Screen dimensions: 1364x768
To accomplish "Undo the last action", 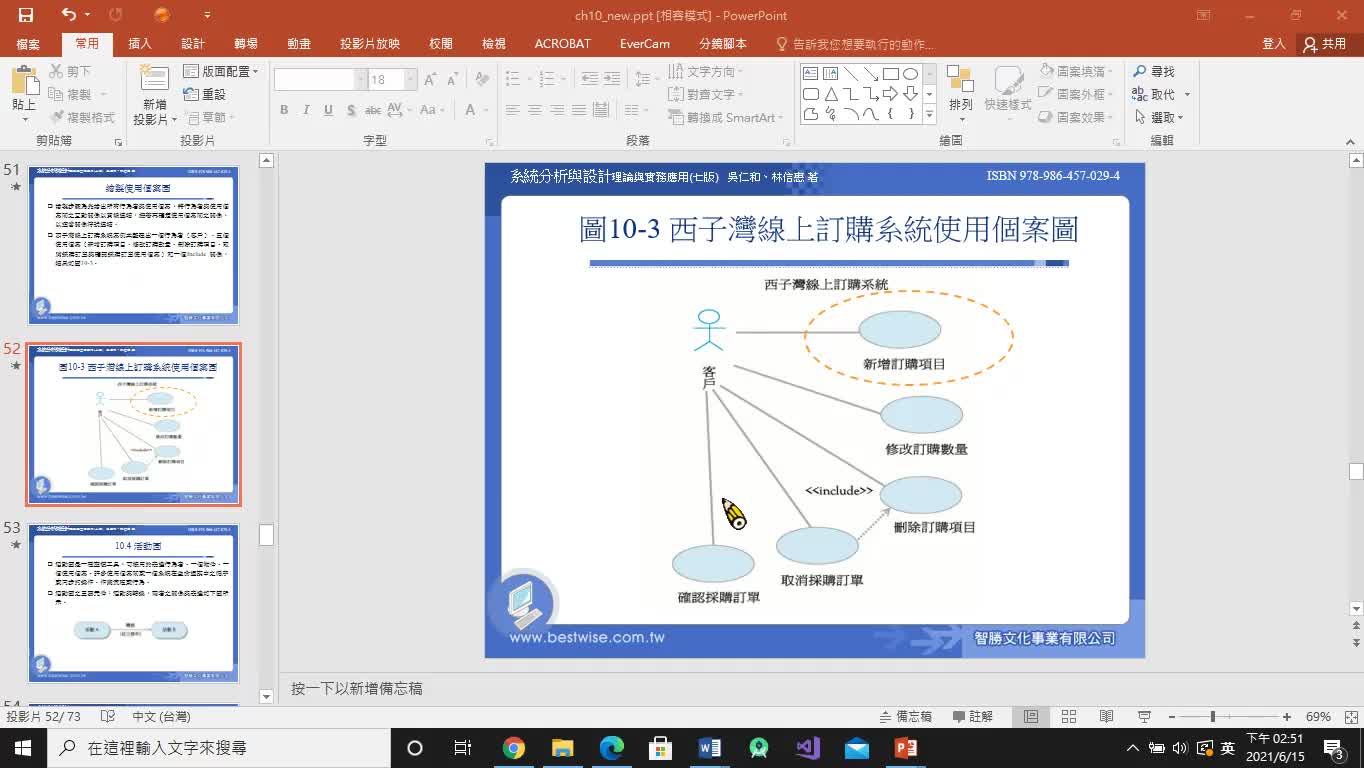I will [69, 15].
